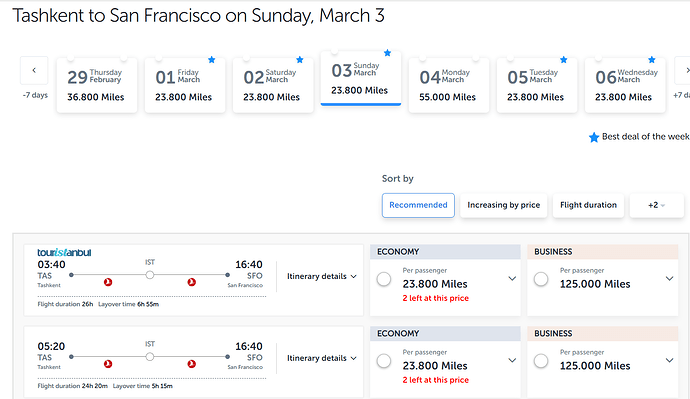
Task: Click the Layover time 6h 55m text
Action: [x=128, y=304]
